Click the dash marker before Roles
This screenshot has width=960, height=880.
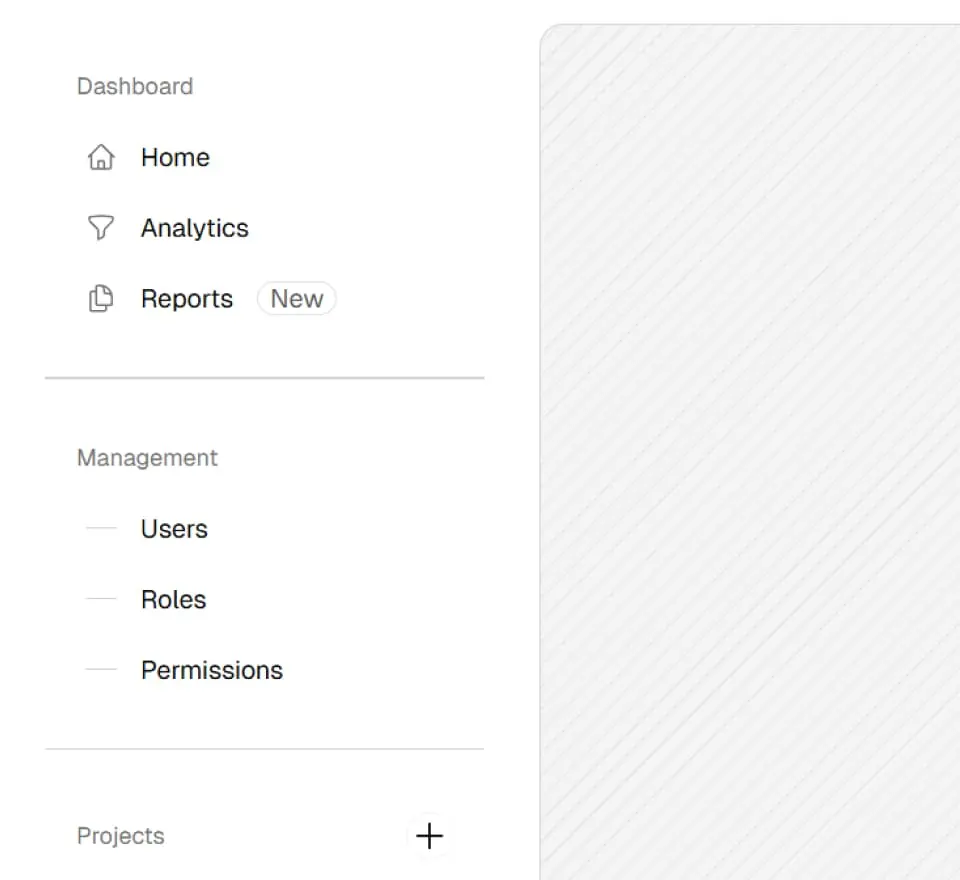click(x=101, y=599)
